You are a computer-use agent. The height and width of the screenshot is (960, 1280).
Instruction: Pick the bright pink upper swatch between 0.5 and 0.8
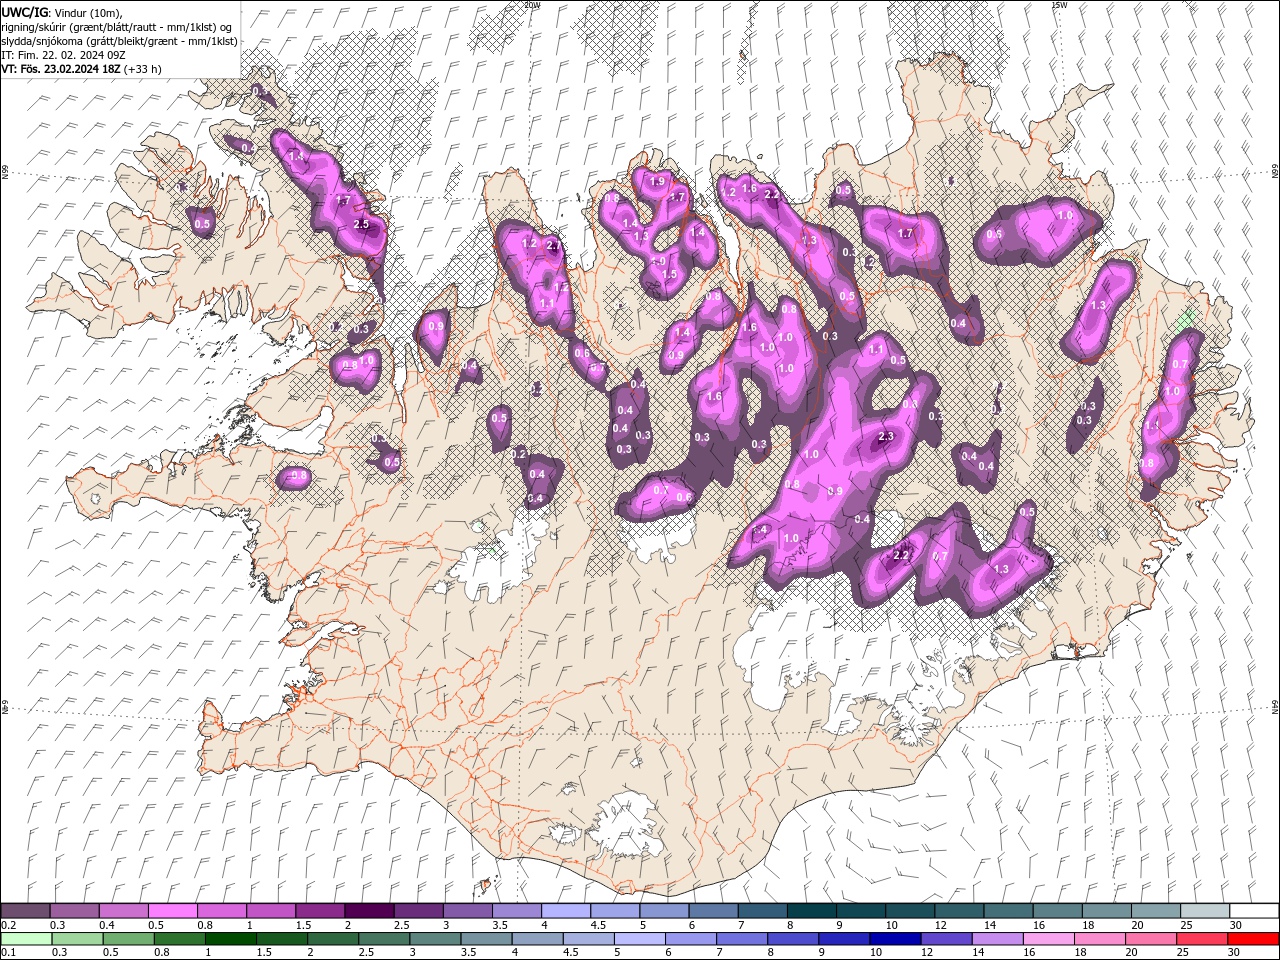[172, 911]
